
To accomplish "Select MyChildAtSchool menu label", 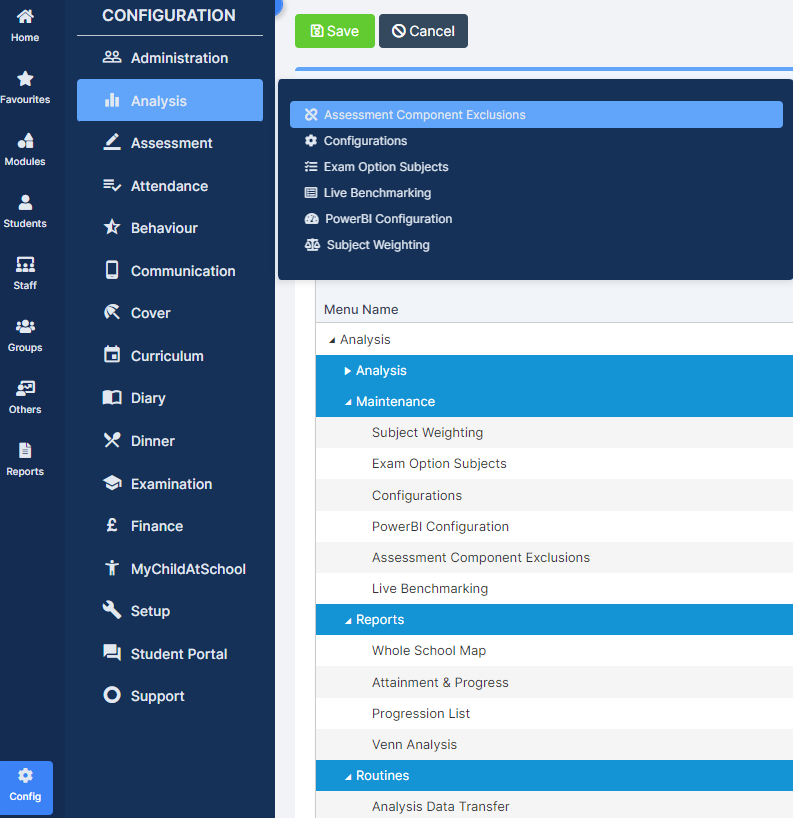I will pos(188,569).
